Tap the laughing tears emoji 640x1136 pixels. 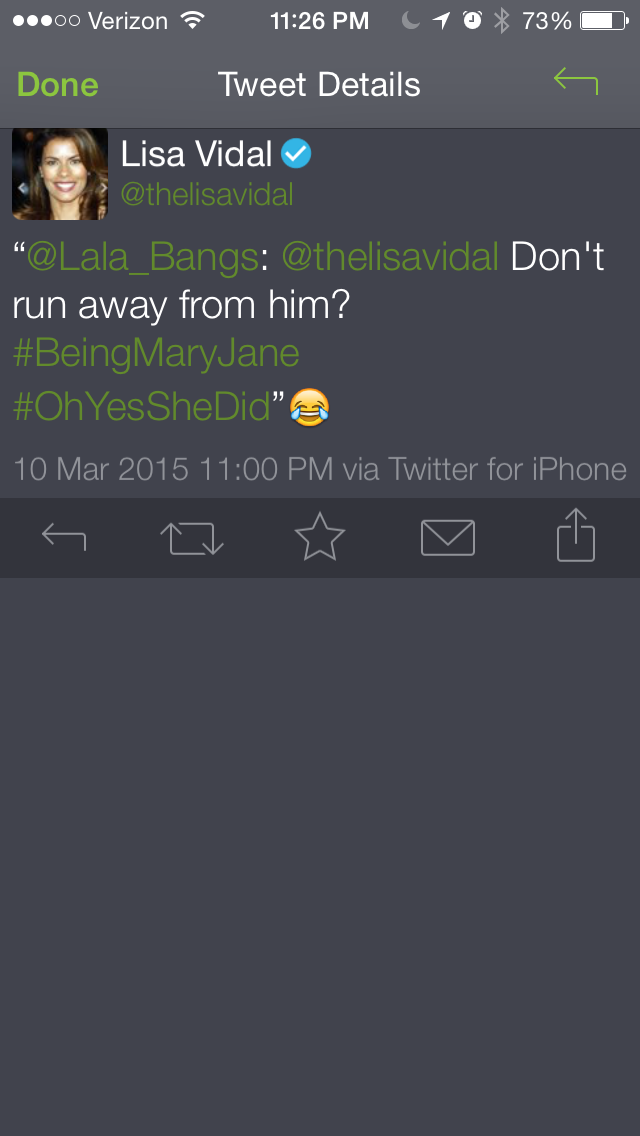click(x=309, y=407)
